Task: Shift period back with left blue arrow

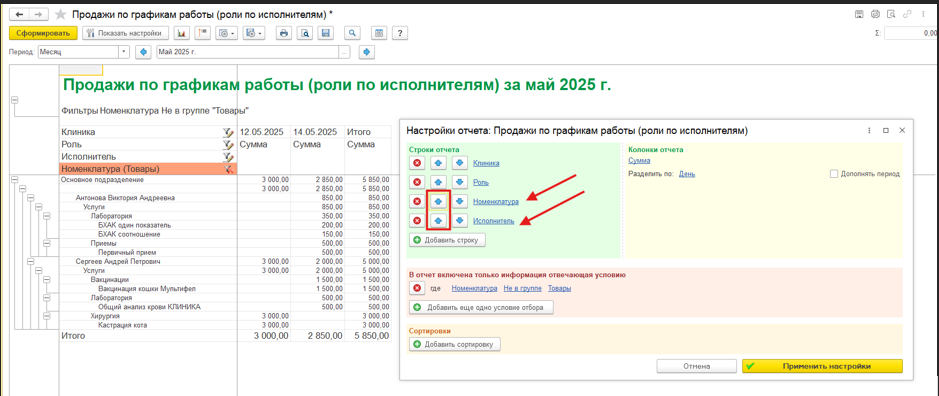Action: (143, 52)
